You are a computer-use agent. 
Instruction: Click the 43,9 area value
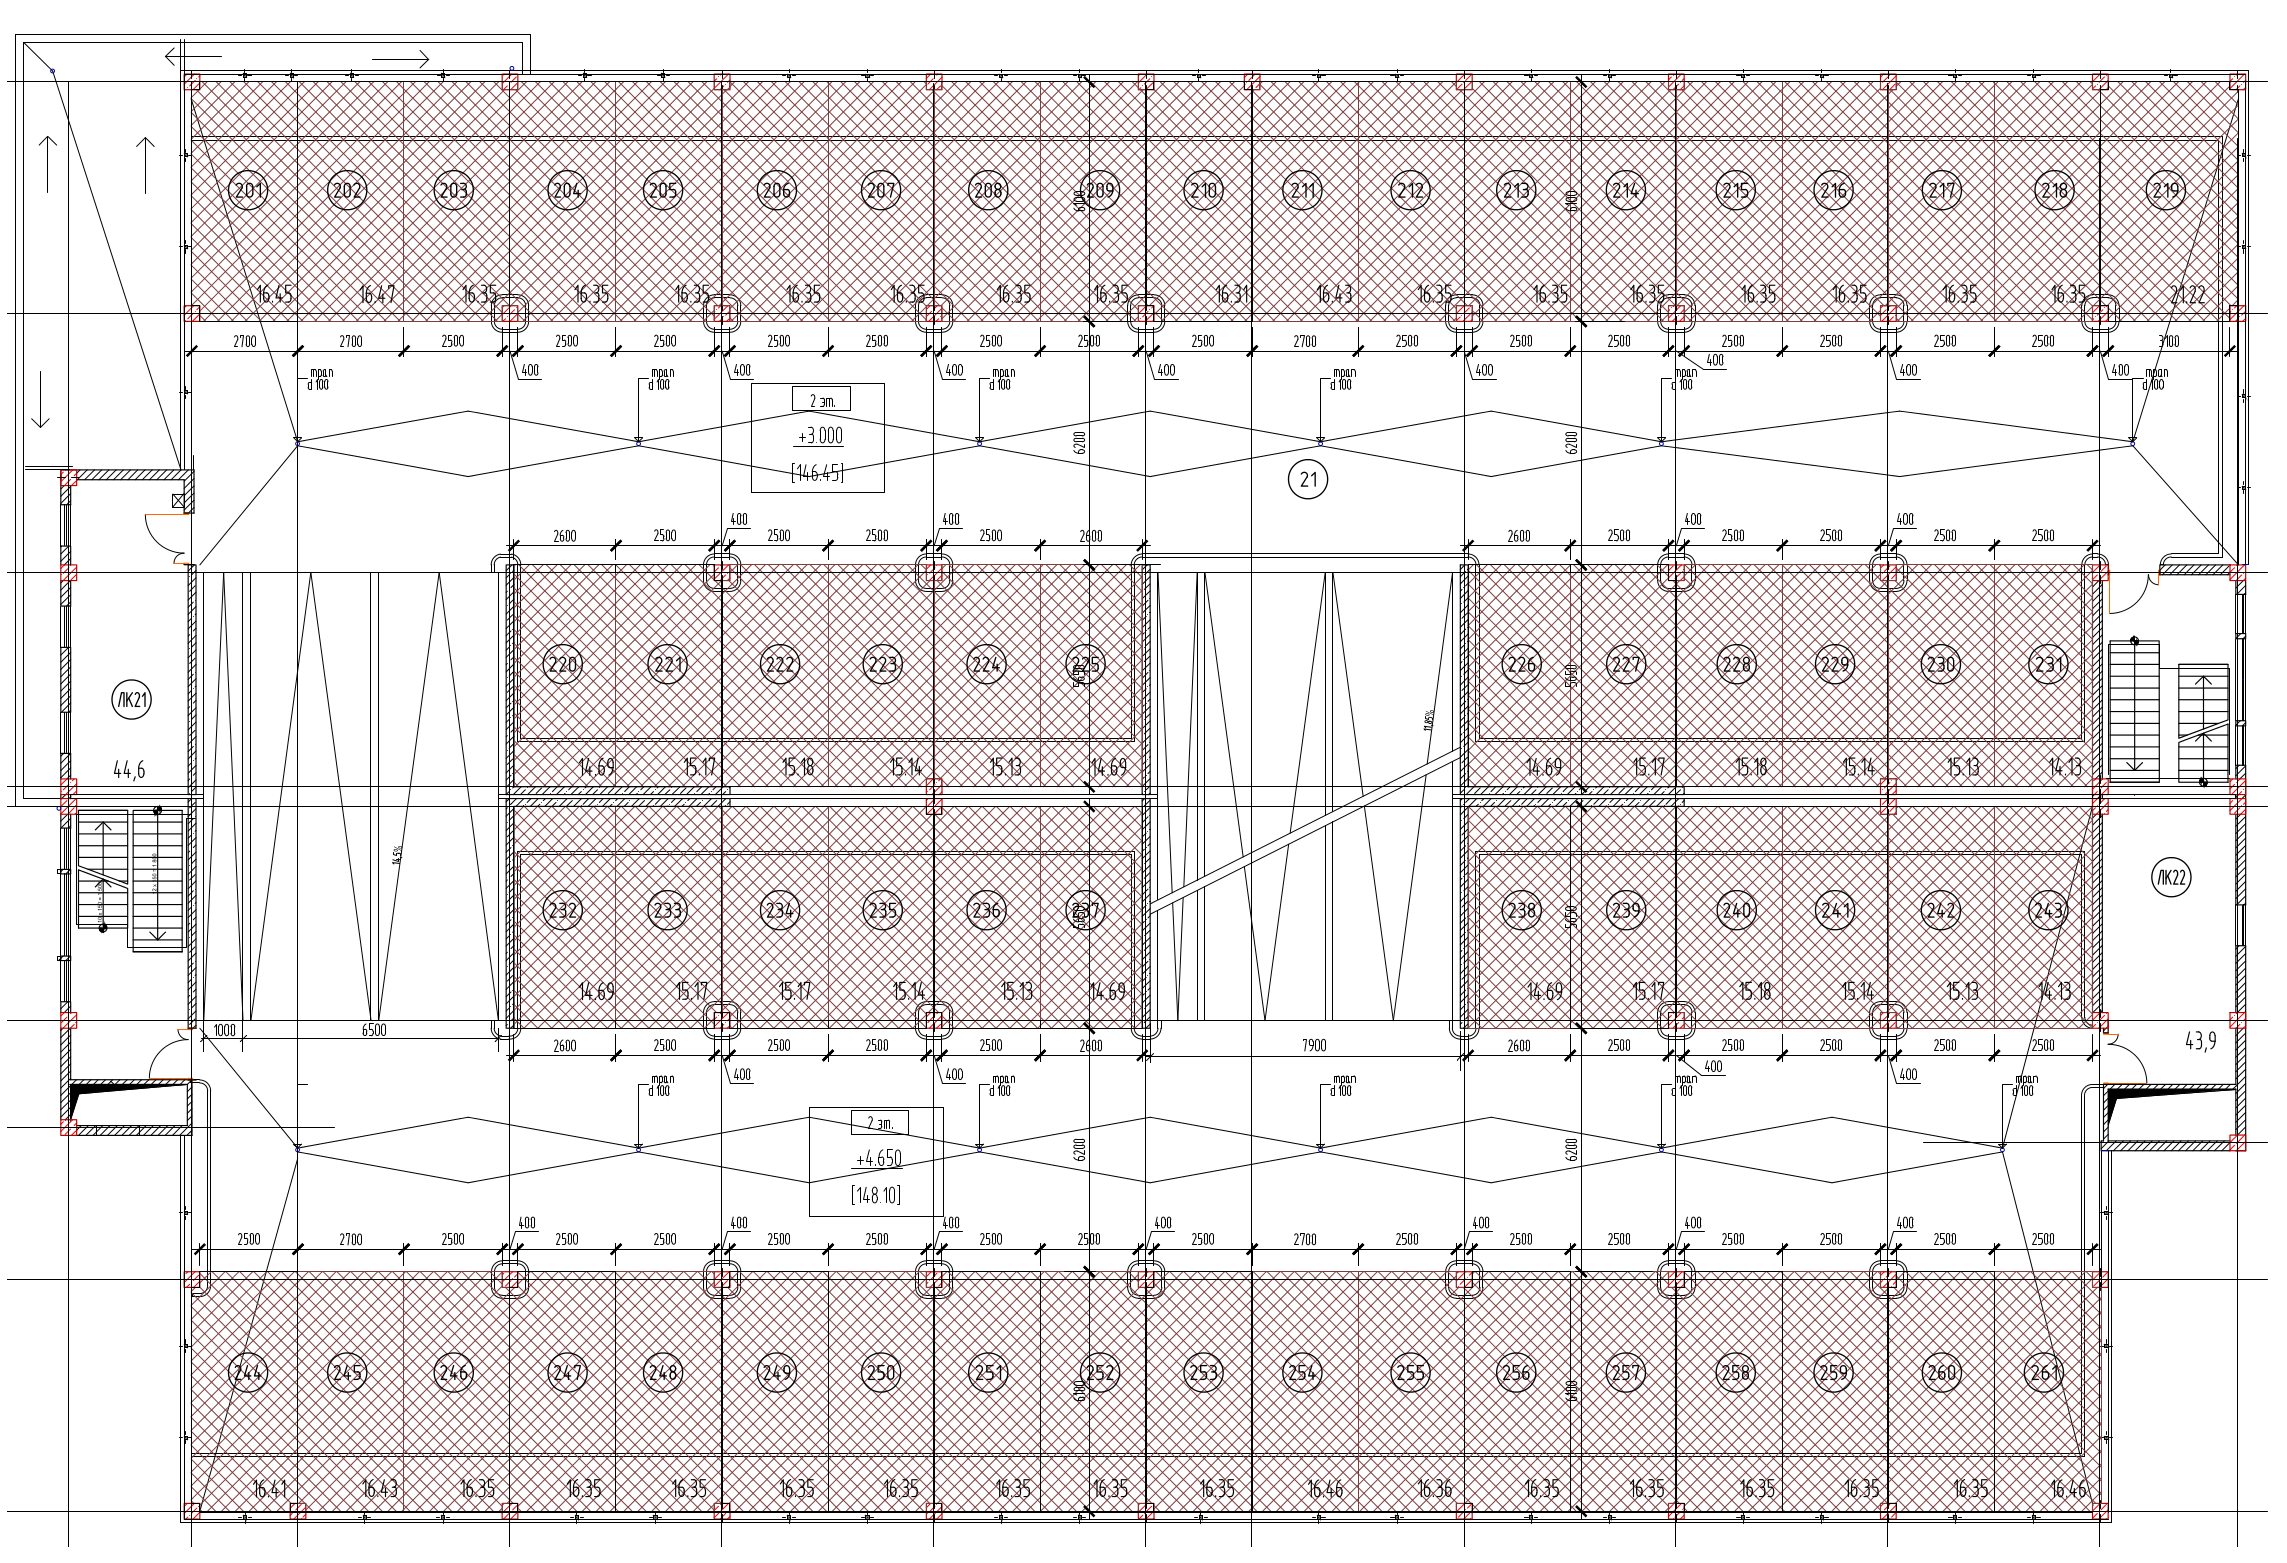point(2200,1041)
